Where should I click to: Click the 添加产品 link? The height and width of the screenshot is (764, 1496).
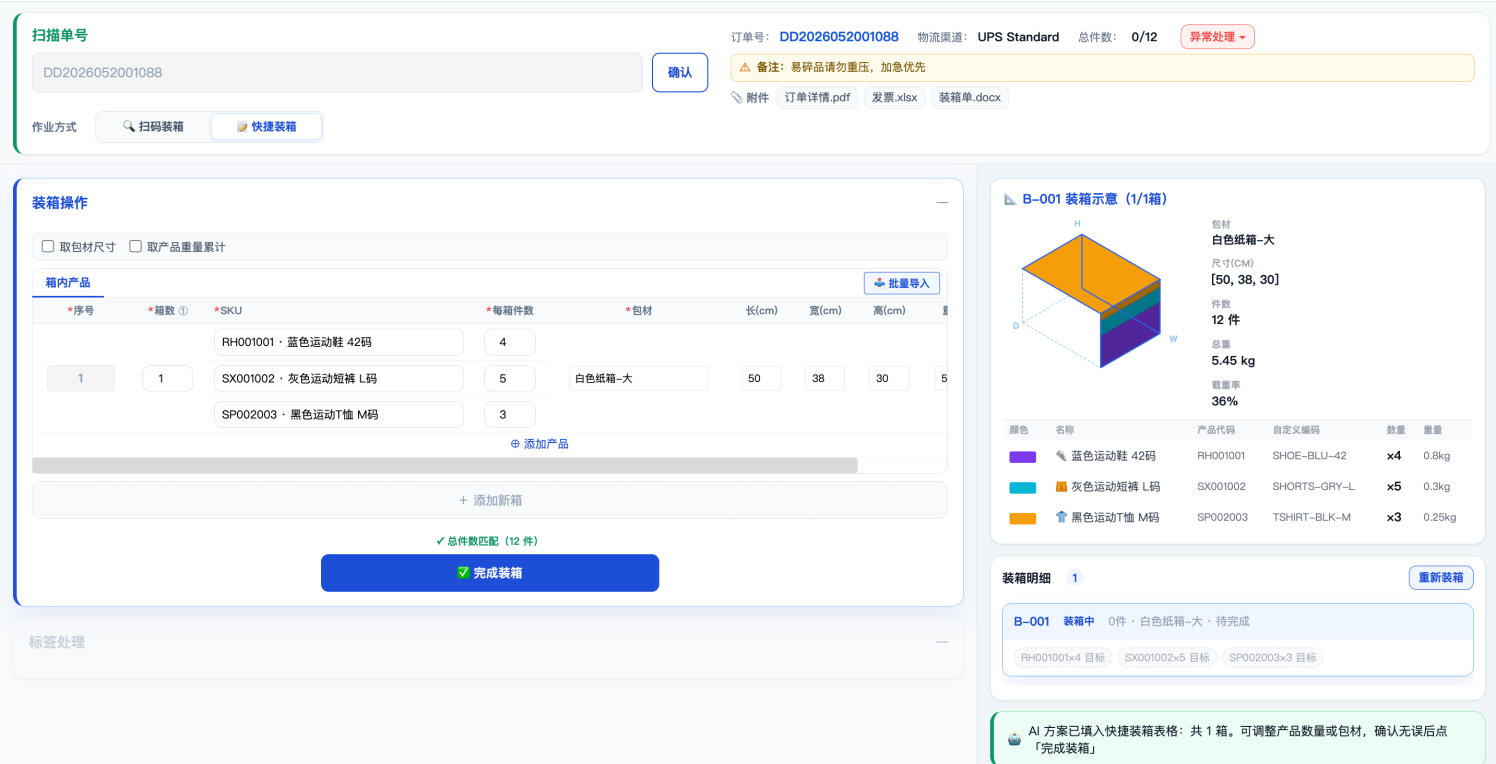pos(540,444)
